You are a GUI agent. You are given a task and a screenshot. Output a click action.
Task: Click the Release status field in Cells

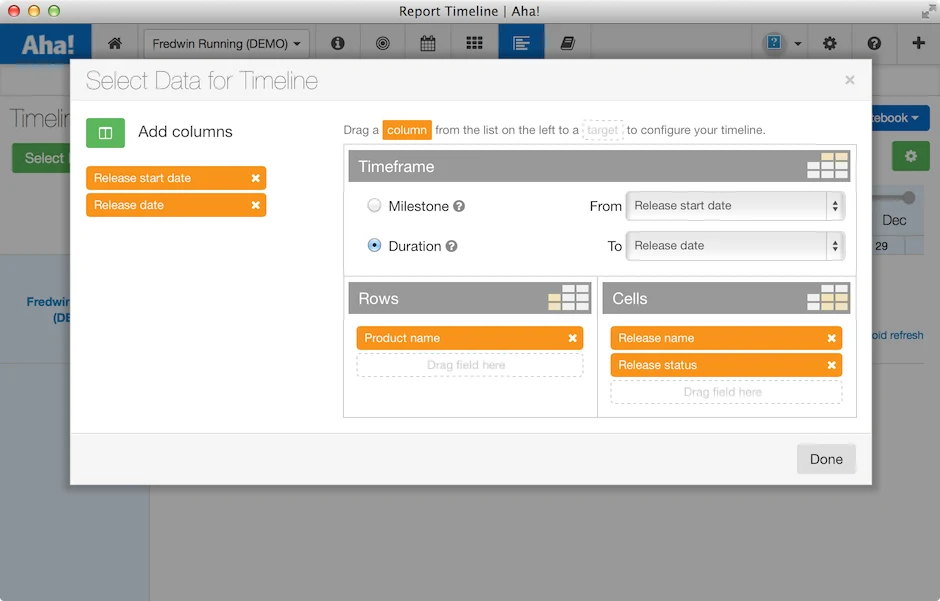coord(726,365)
